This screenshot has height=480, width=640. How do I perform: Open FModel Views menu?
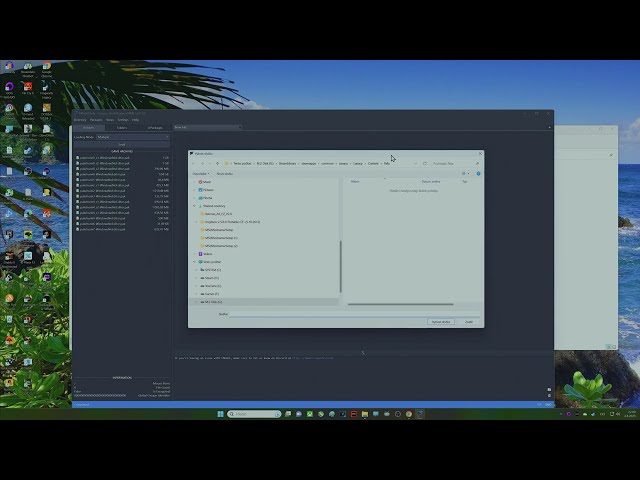tap(110, 120)
